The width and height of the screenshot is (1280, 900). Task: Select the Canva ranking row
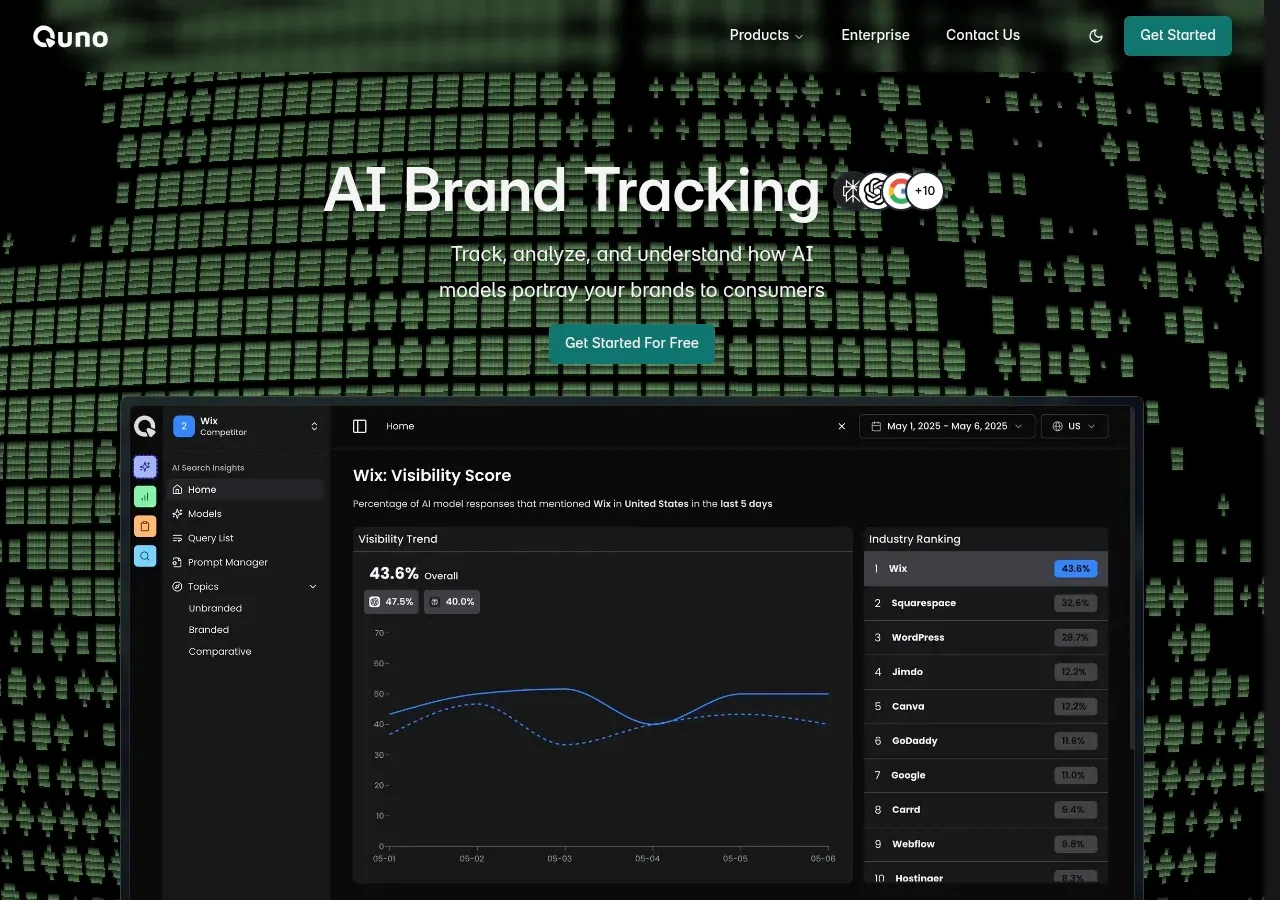point(986,707)
